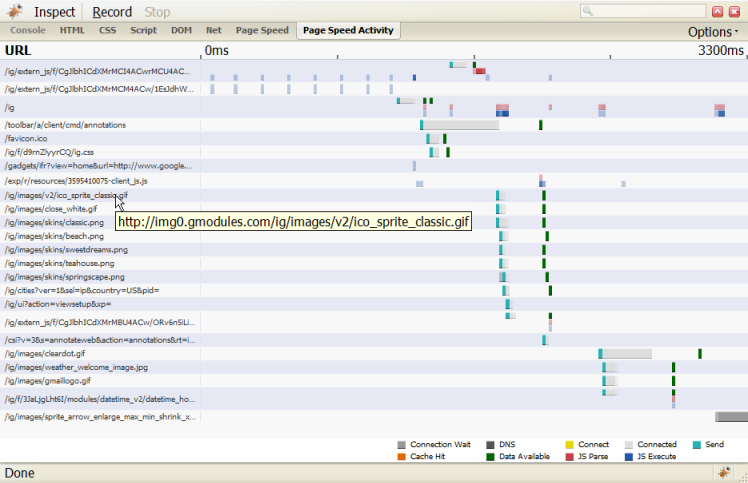Click the Connection Wait legend swatch
Image resolution: width=748 pixels, height=483 pixels.
(401, 444)
